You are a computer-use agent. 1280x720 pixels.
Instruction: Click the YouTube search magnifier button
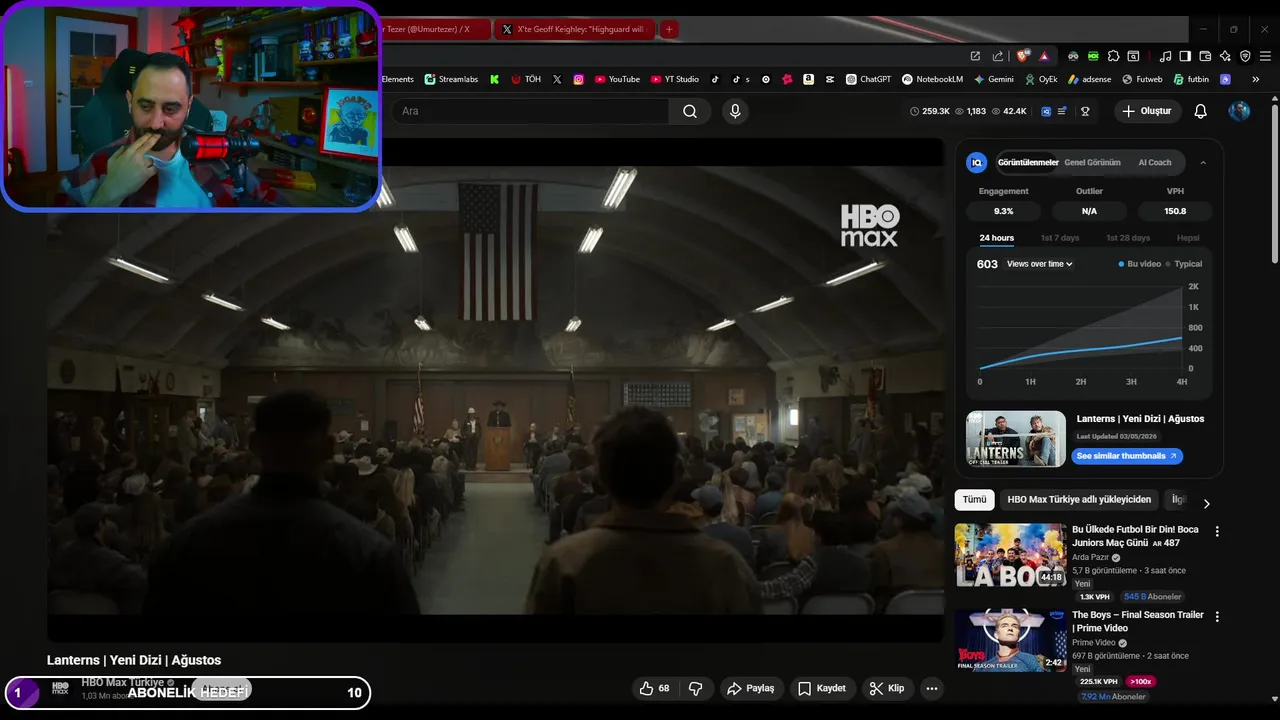pyautogui.click(x=690, y=111)
